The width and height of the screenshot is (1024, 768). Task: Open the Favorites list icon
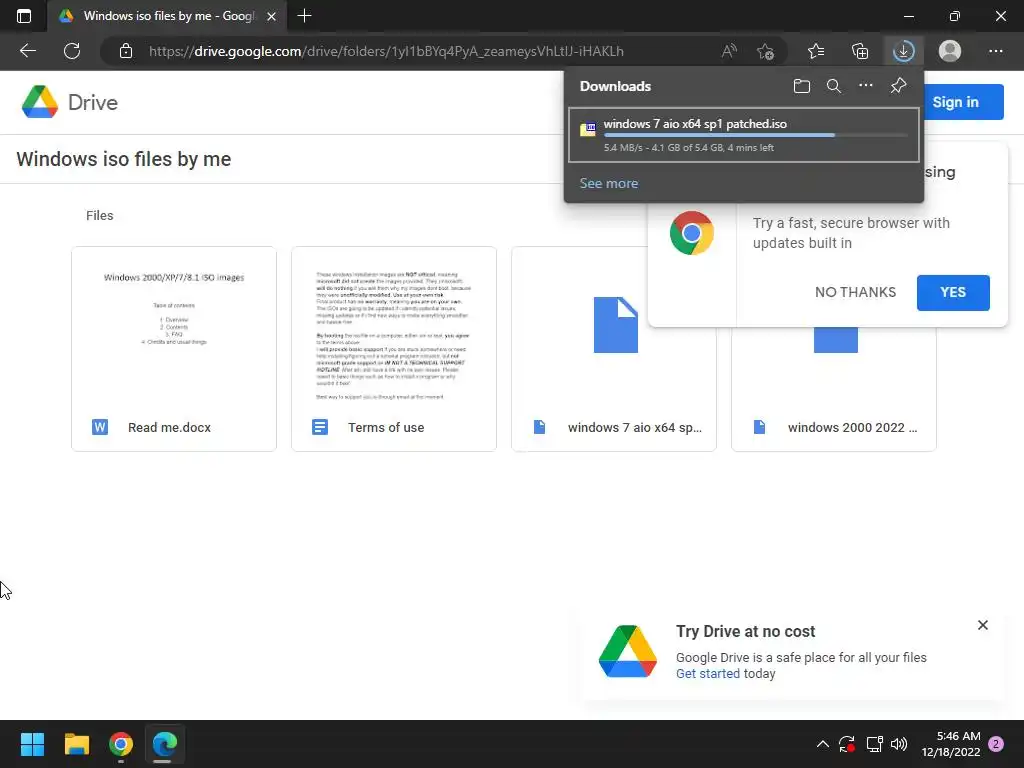(816, 51)
